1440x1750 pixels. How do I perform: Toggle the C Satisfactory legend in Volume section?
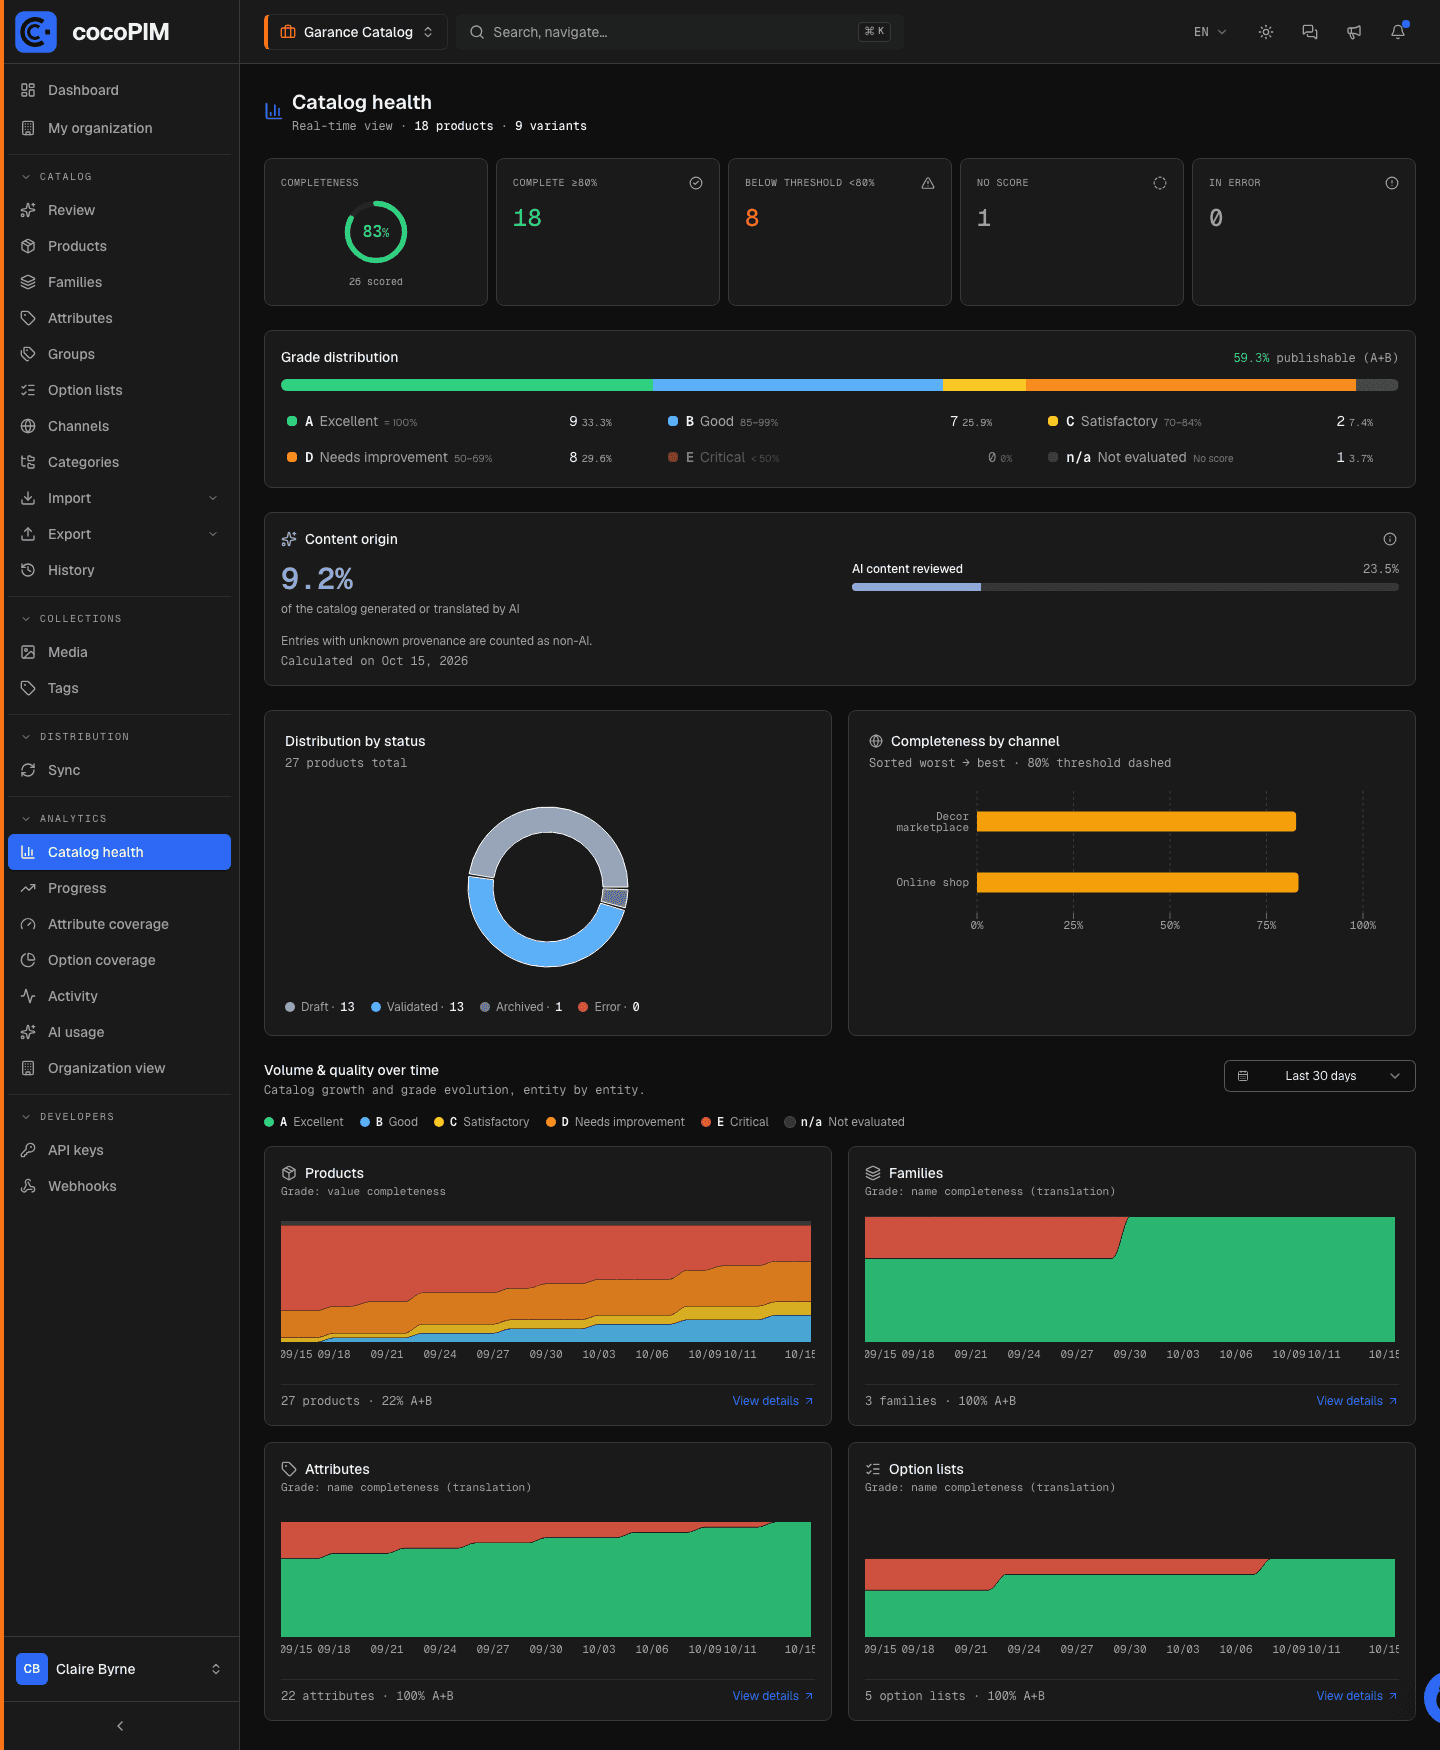click(482, 1122)
